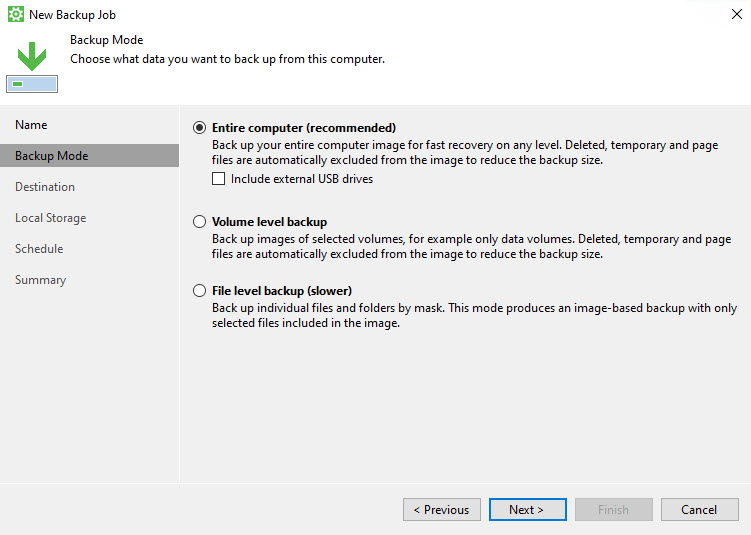Image resolution: width=751 pixels, height=535 pixels.
Task: Click the Next > button
Action: tap(527, 510)
